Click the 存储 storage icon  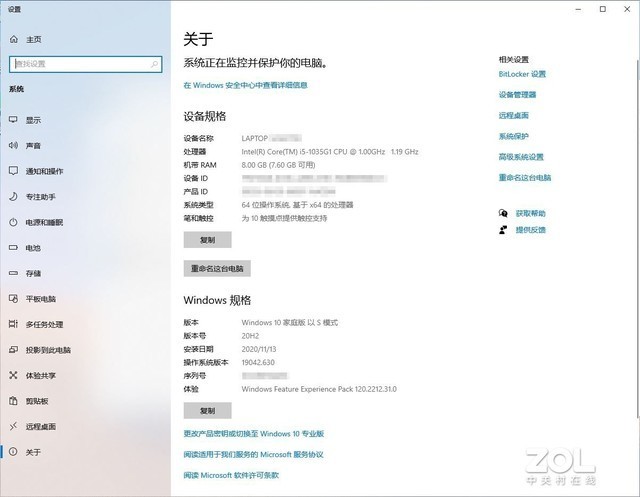coord(13,273)
